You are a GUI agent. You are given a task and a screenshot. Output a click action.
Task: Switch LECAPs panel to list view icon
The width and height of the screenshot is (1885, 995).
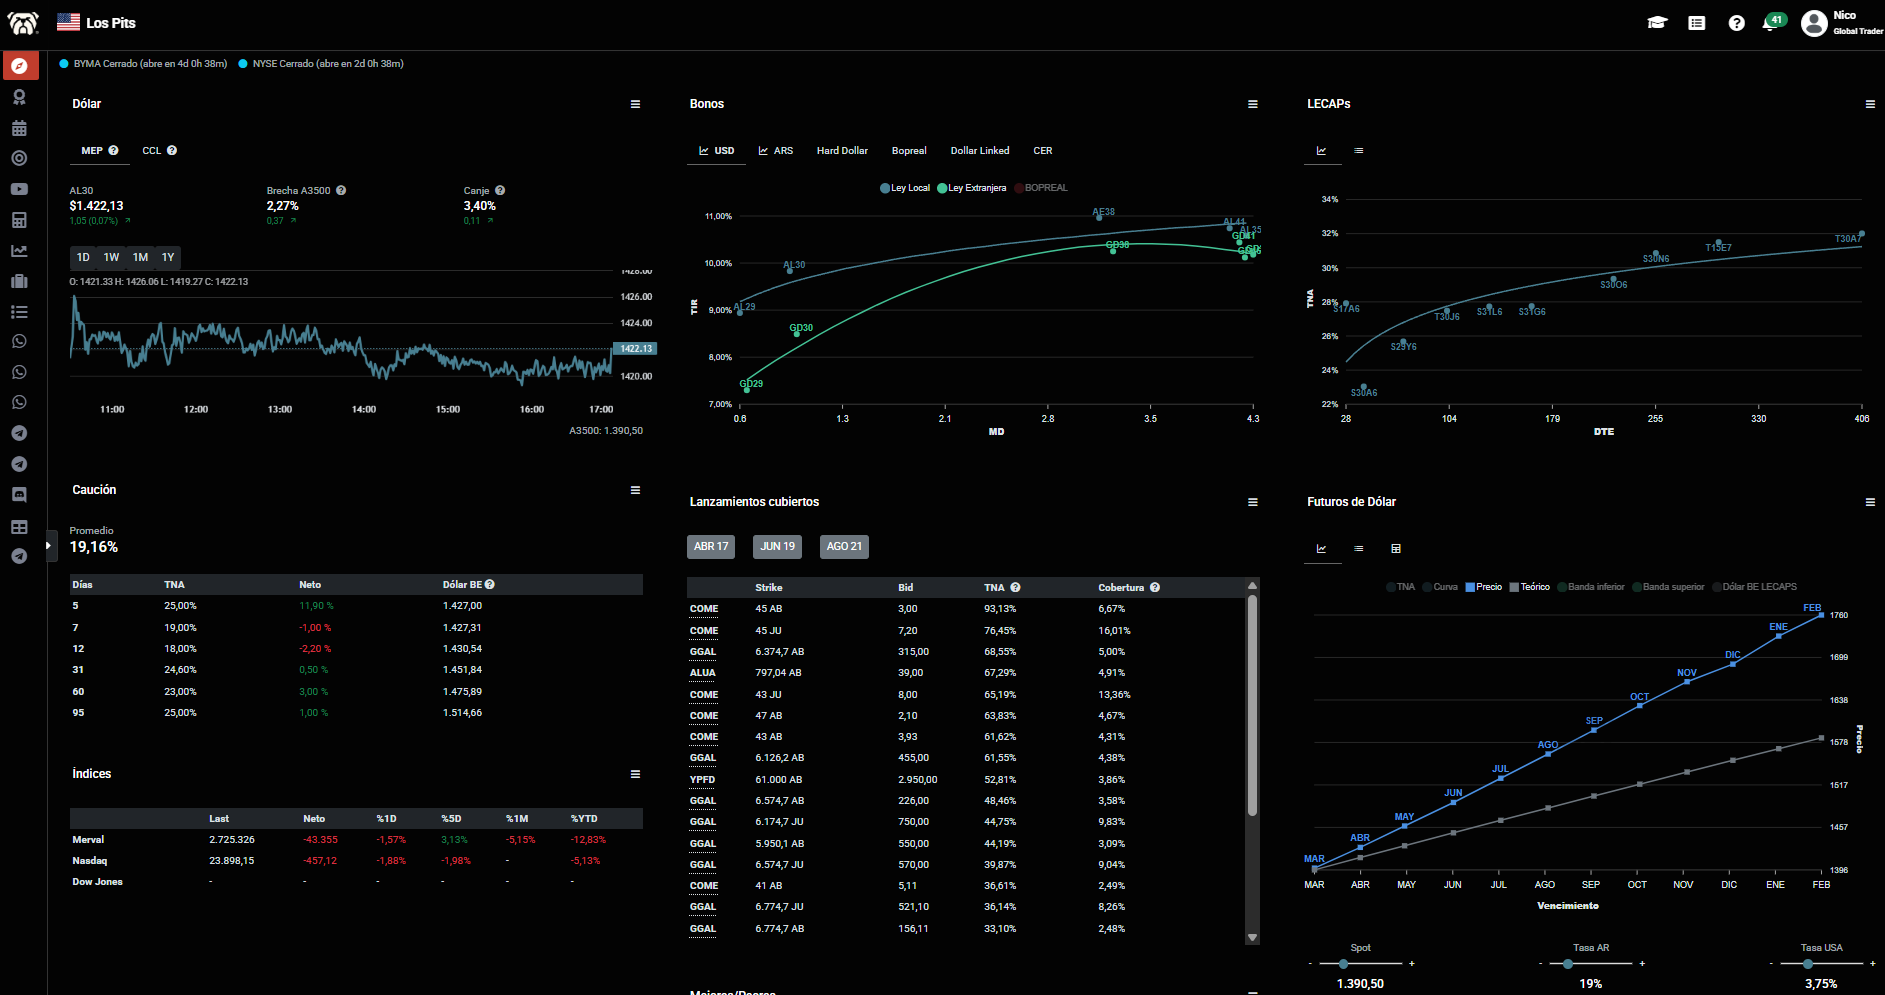coord(1359,151)
